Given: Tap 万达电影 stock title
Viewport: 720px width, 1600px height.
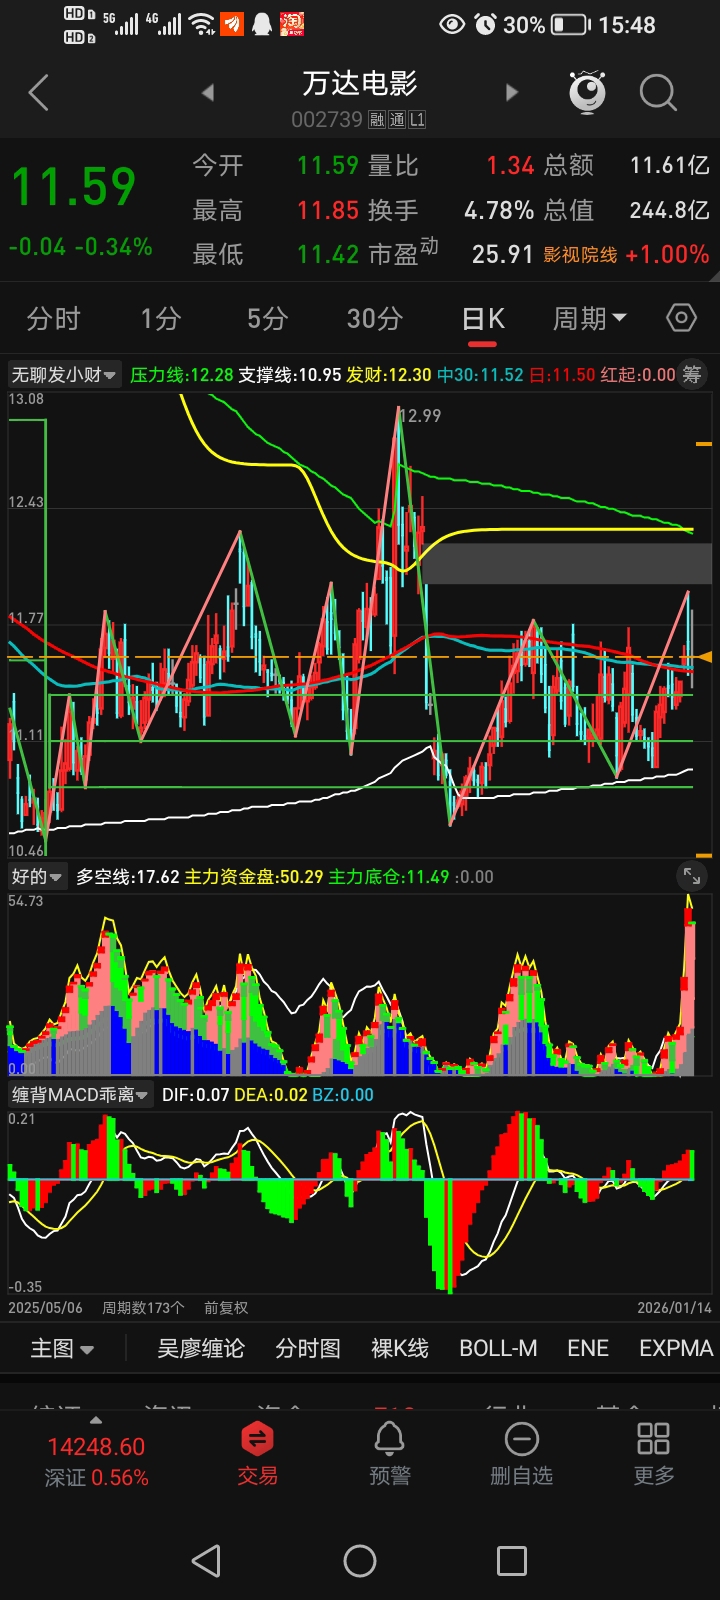Looking at the screenshot, I should pyautogui.click(x=360, y=84).
